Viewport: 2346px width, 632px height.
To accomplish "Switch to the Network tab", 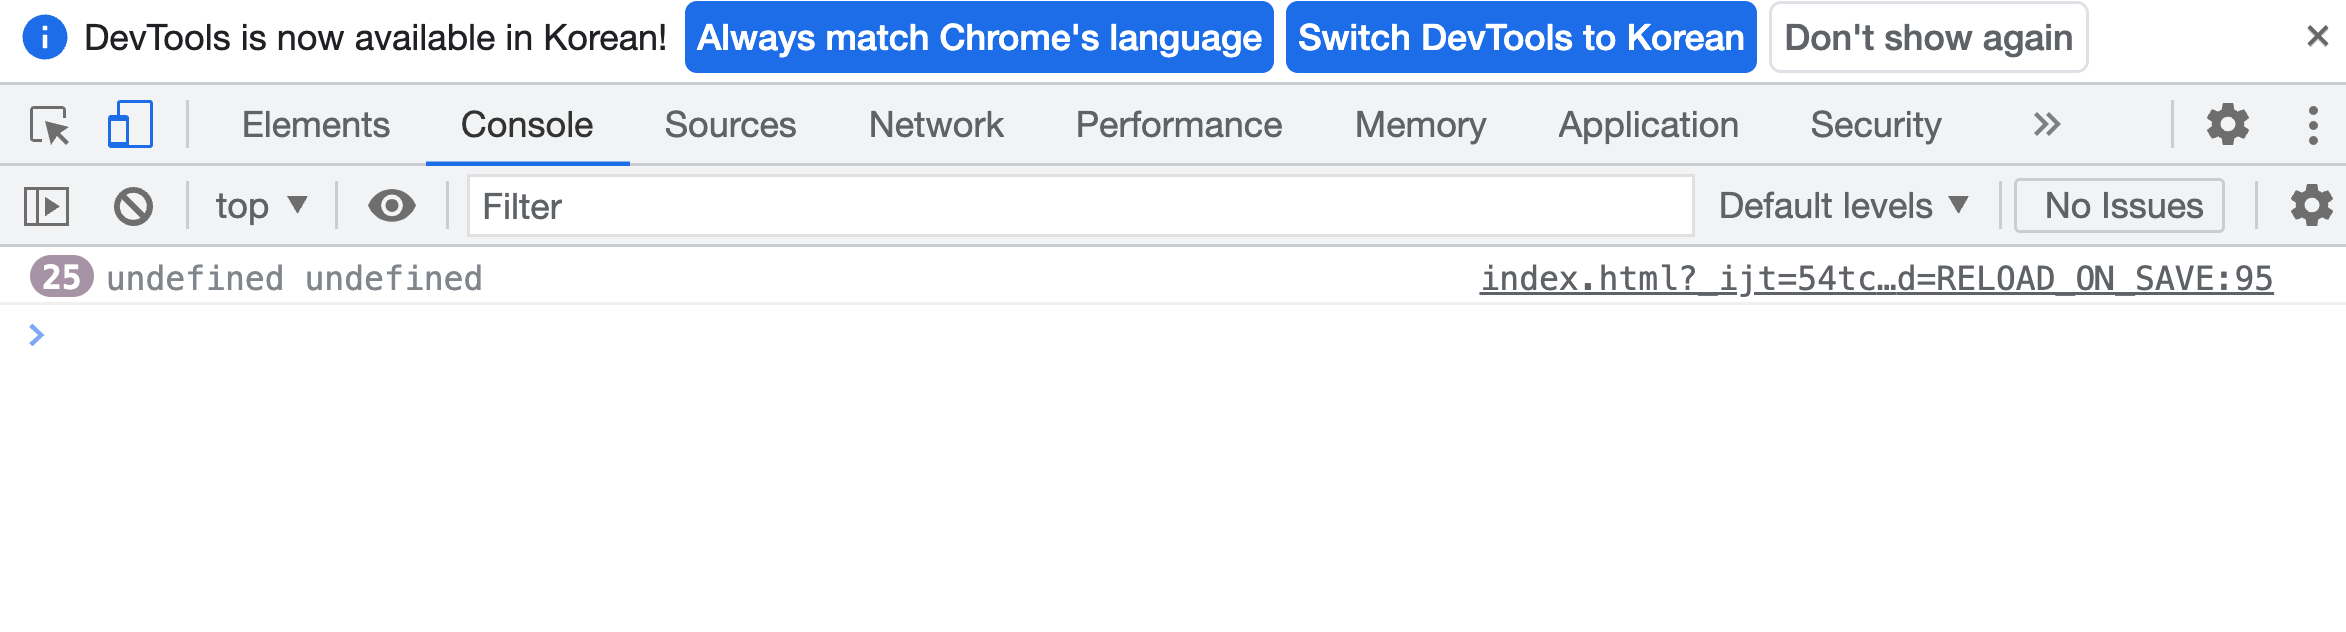I will 936,125.
